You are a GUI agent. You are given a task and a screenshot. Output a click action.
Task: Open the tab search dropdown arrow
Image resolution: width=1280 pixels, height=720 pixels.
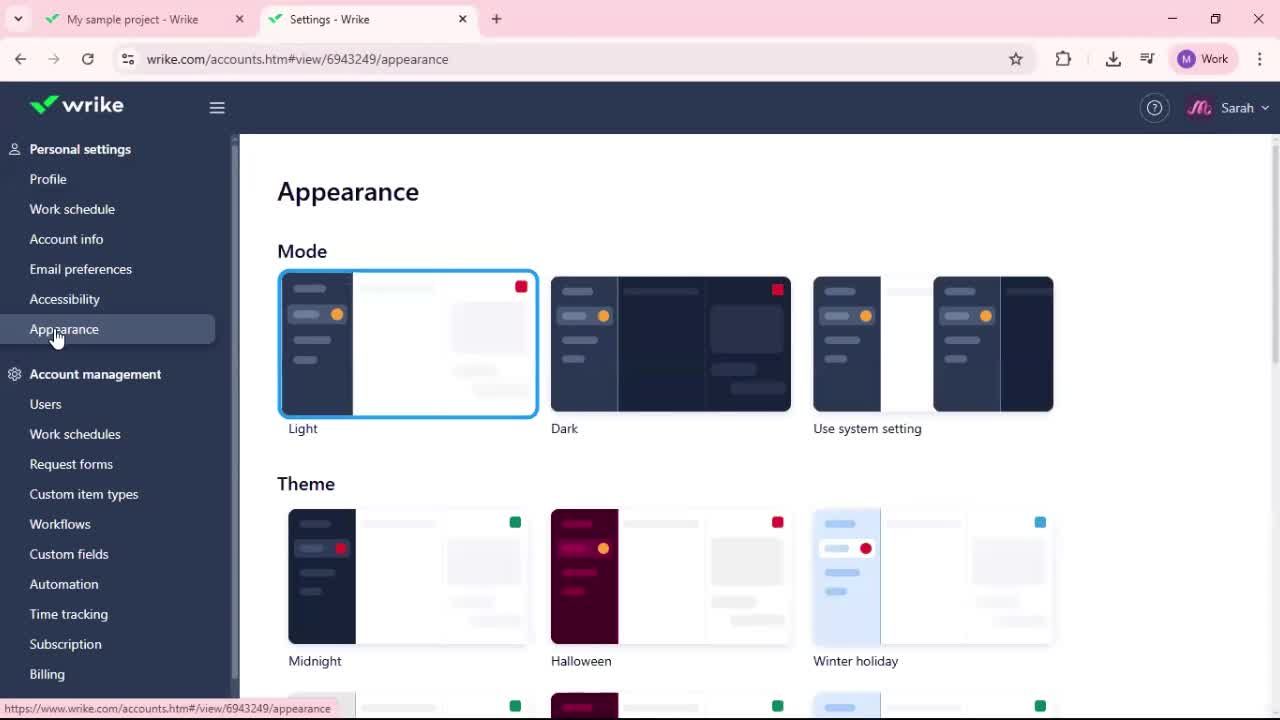point(18,19)
